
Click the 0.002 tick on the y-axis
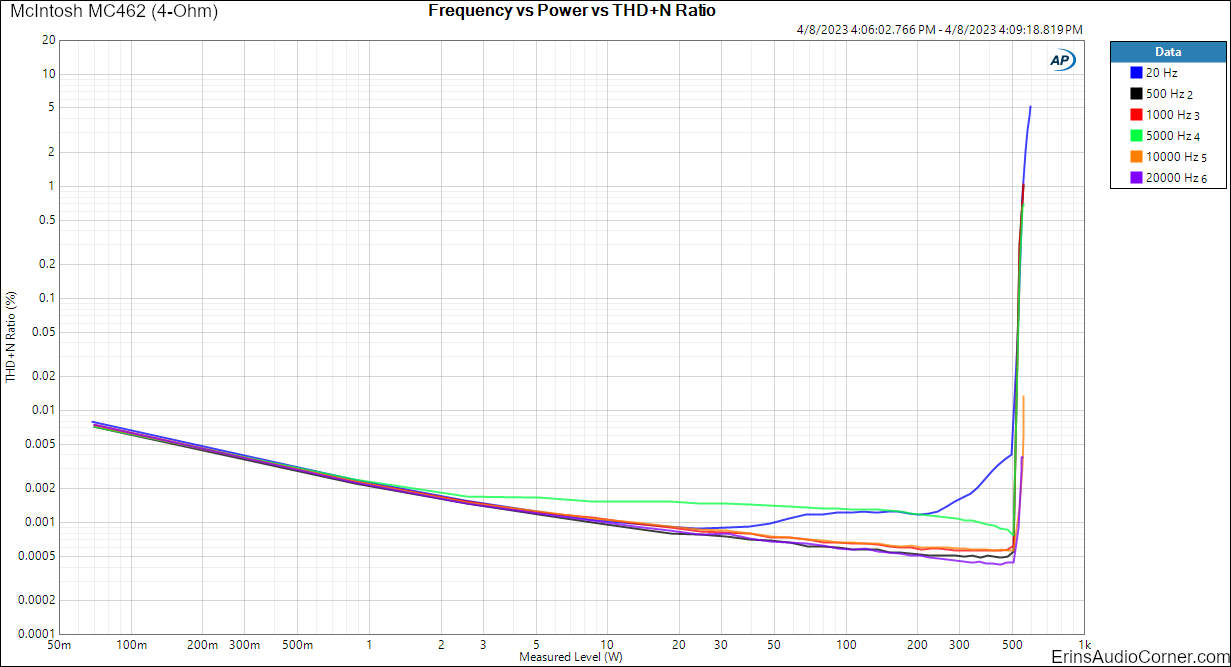coord(41,488)
